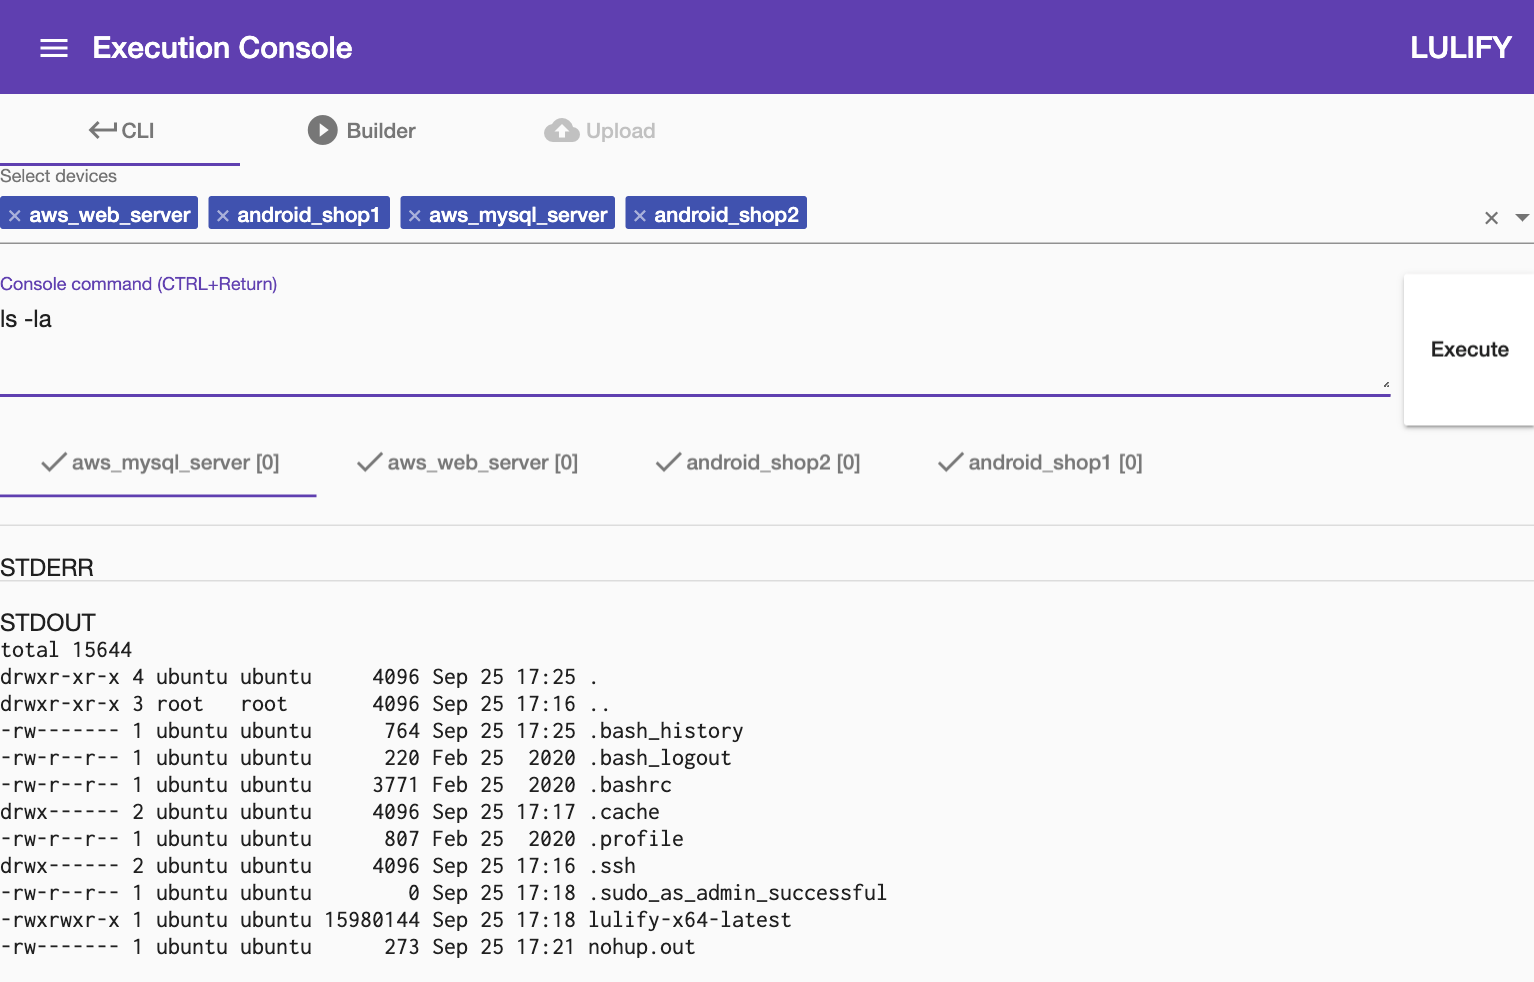Click the .bash_logout file name
The height and width of the screenshot is (982, 1534).
660,758
